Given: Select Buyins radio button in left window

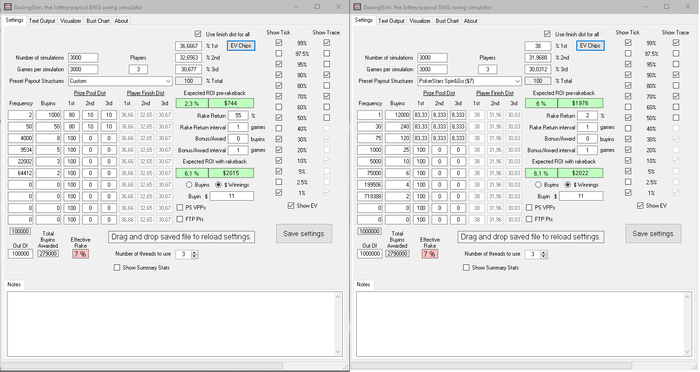Looking at the screenshot, I should click(x=189, y=185).
